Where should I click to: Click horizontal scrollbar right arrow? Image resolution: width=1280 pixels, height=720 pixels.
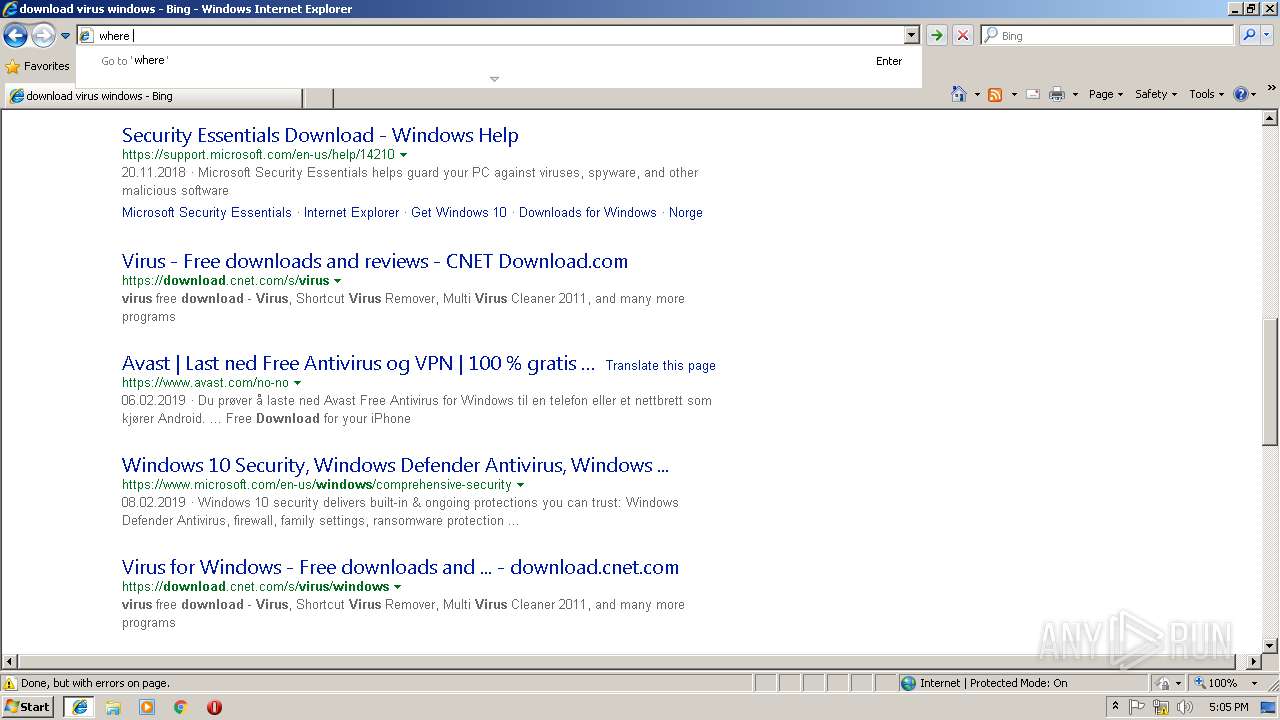pos(1254,662)
